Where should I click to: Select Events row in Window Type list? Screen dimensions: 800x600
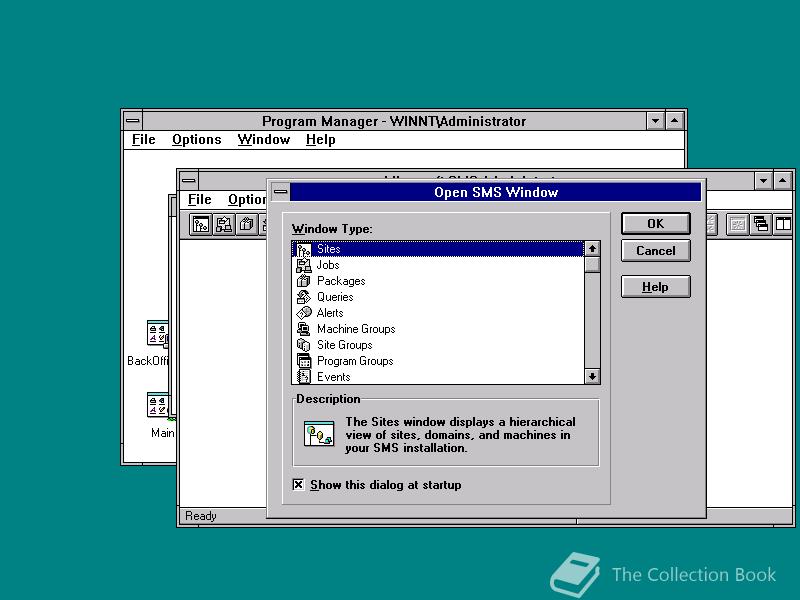(439, 377)
